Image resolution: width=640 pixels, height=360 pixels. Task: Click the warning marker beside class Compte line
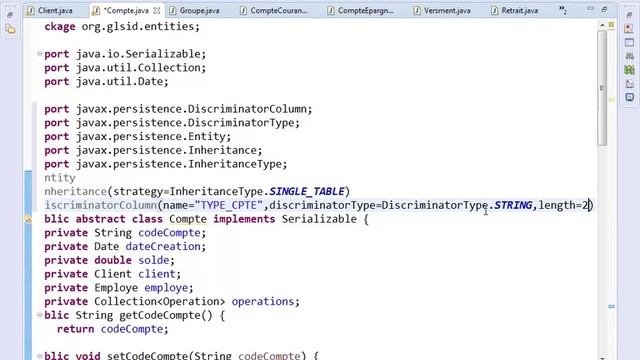28,219
